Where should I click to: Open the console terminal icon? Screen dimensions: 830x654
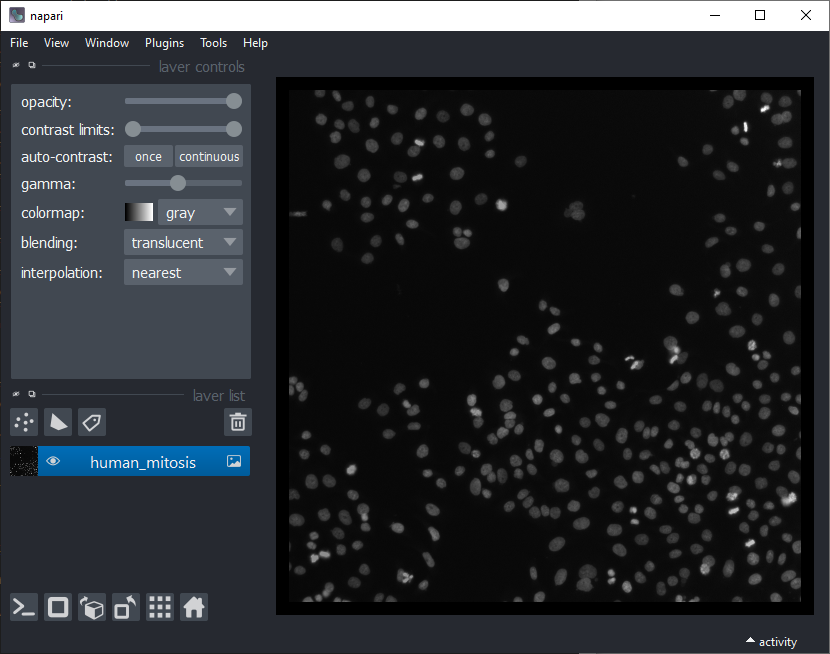[24, 607]
